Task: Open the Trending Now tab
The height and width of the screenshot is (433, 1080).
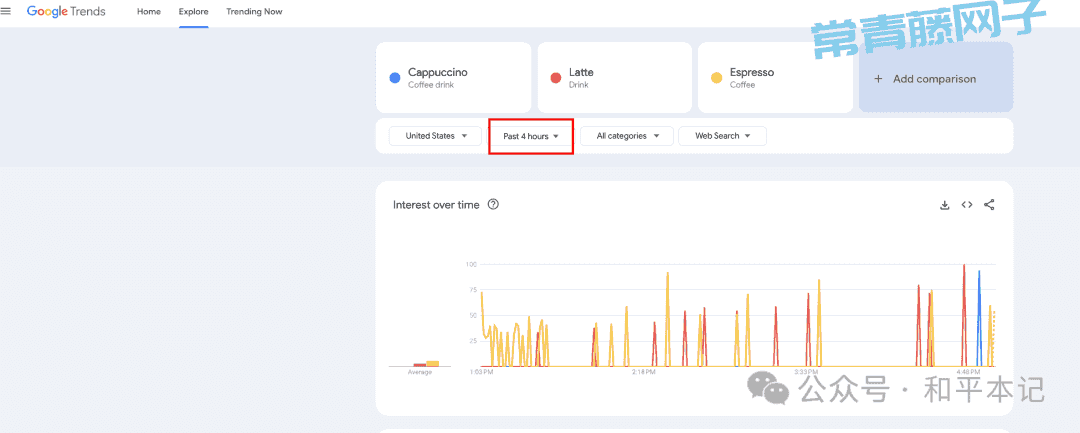Action: point(254,12)
